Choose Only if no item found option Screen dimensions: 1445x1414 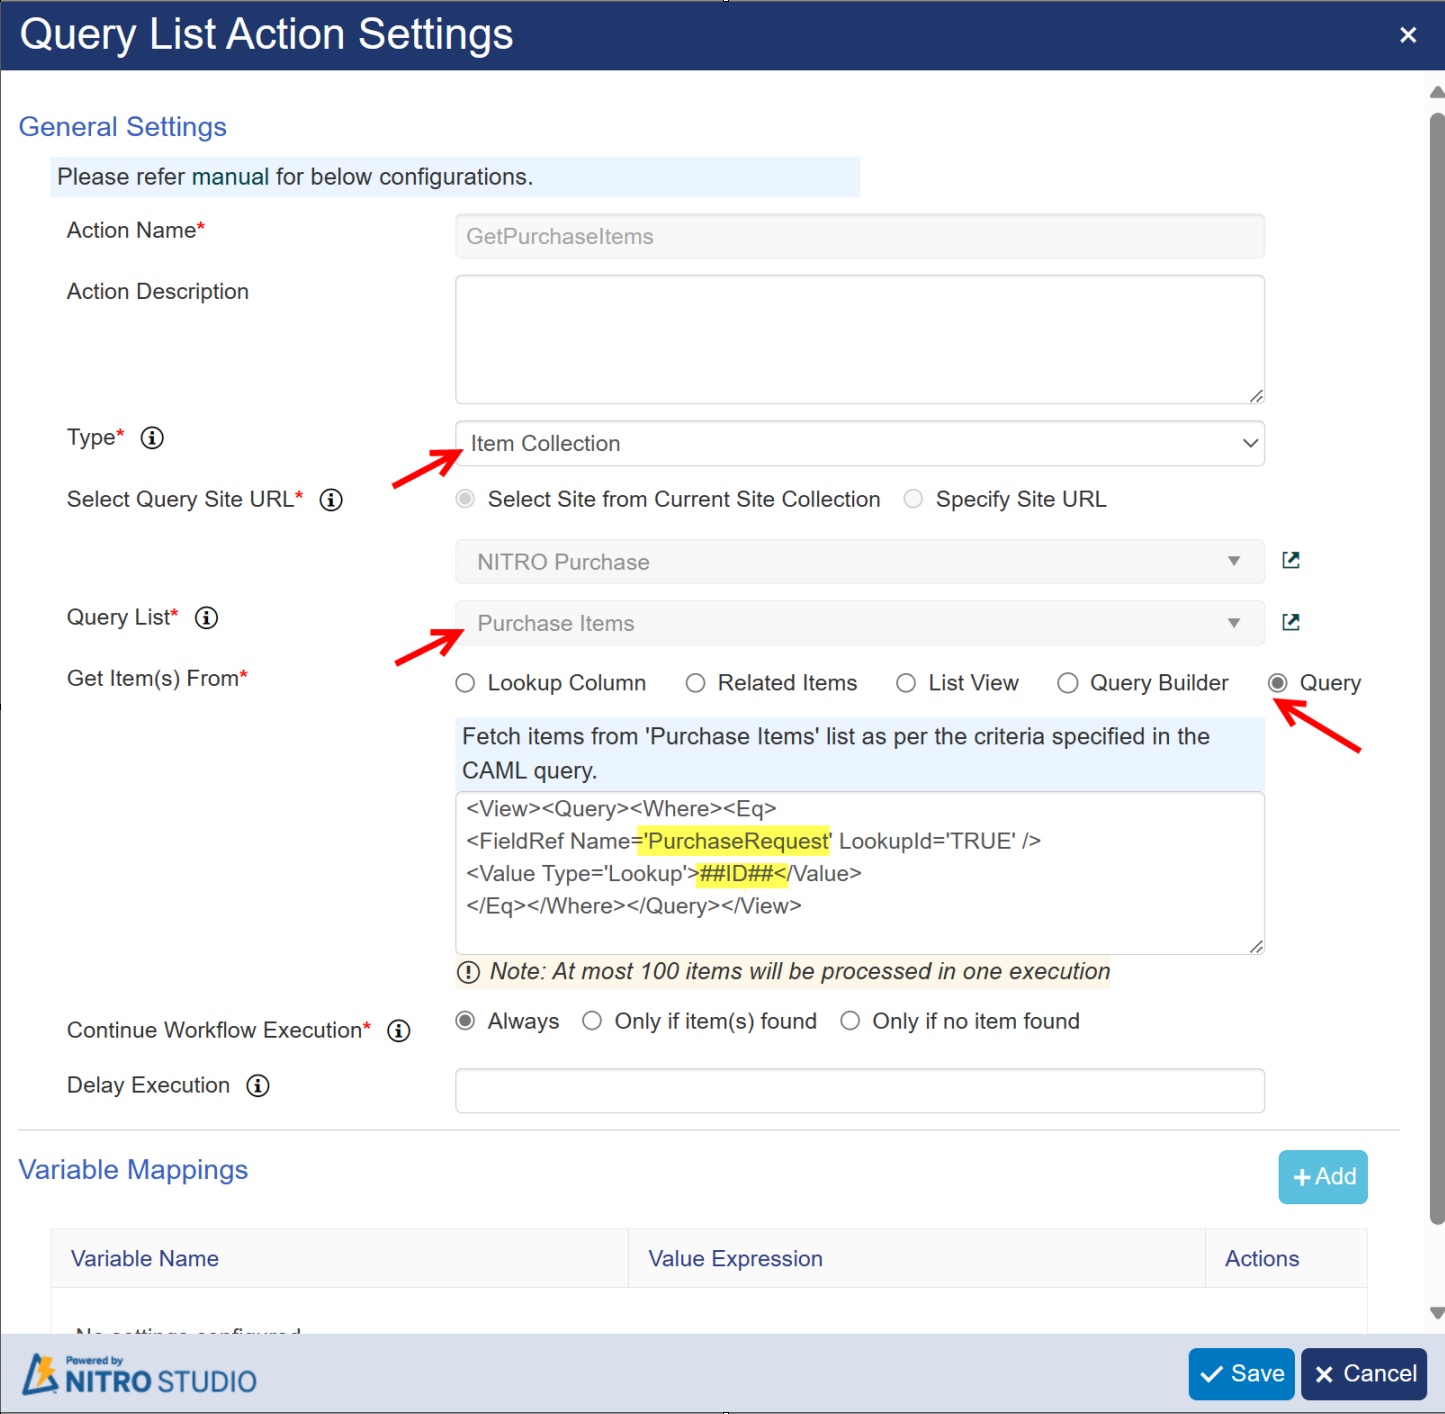(x=850, y=1021)
